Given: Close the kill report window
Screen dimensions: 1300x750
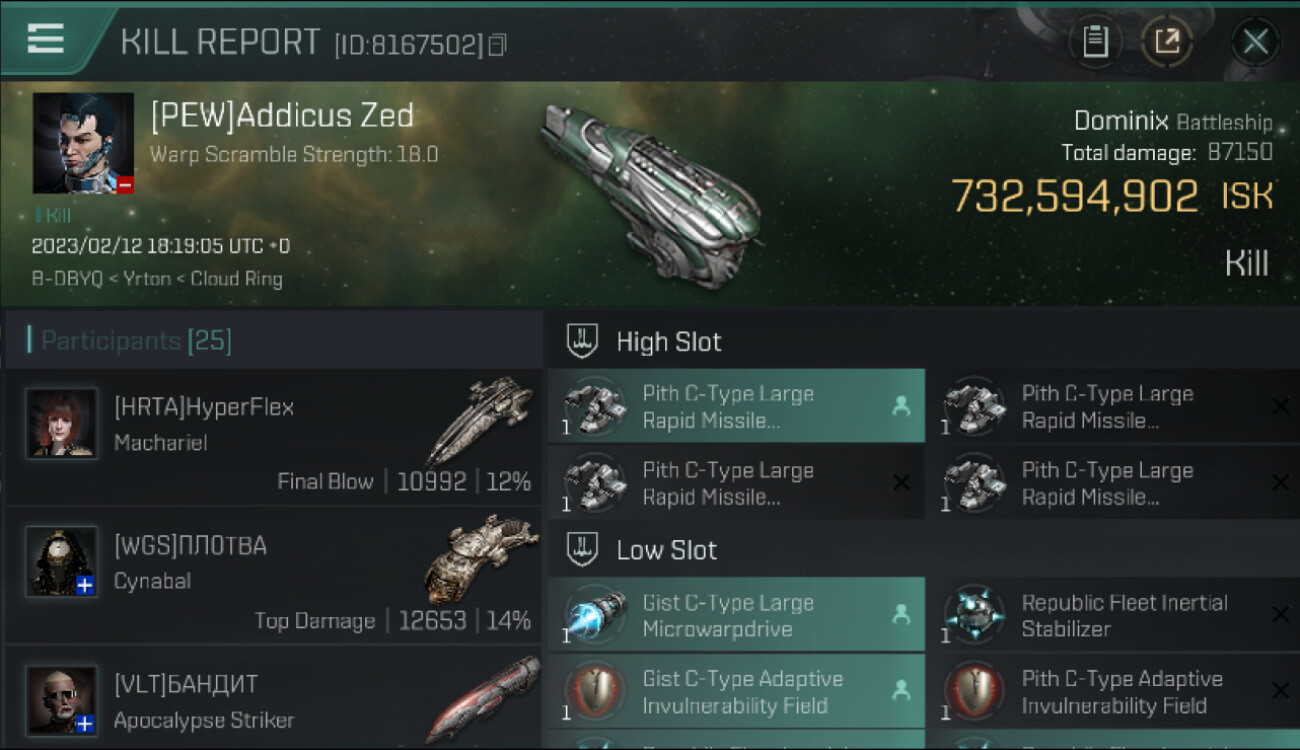Looking at the screenshot, I should pos(1255,42).
